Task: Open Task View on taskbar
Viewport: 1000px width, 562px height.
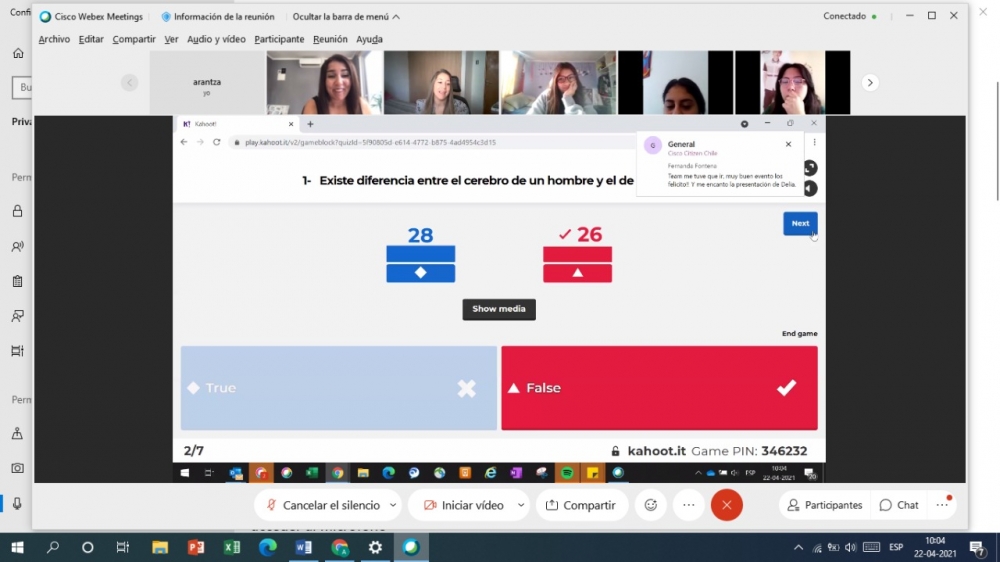Action: (122, 547)
